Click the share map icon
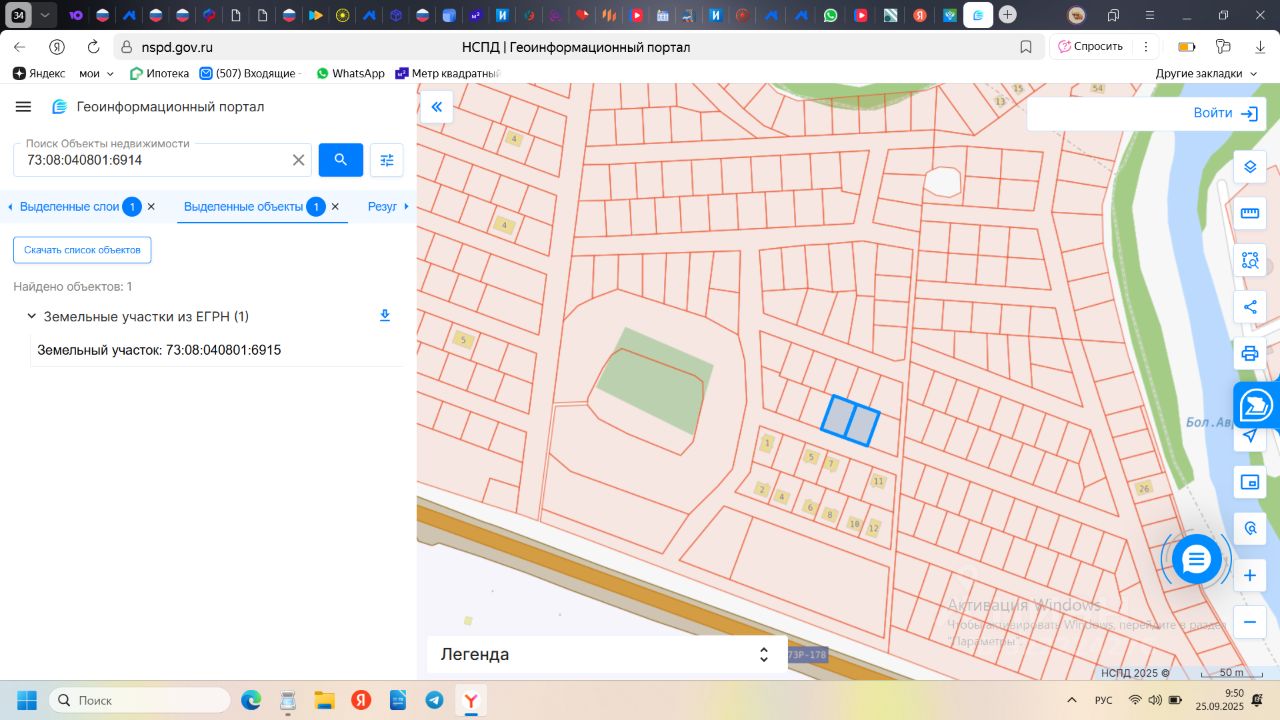 click(1249, 307)
